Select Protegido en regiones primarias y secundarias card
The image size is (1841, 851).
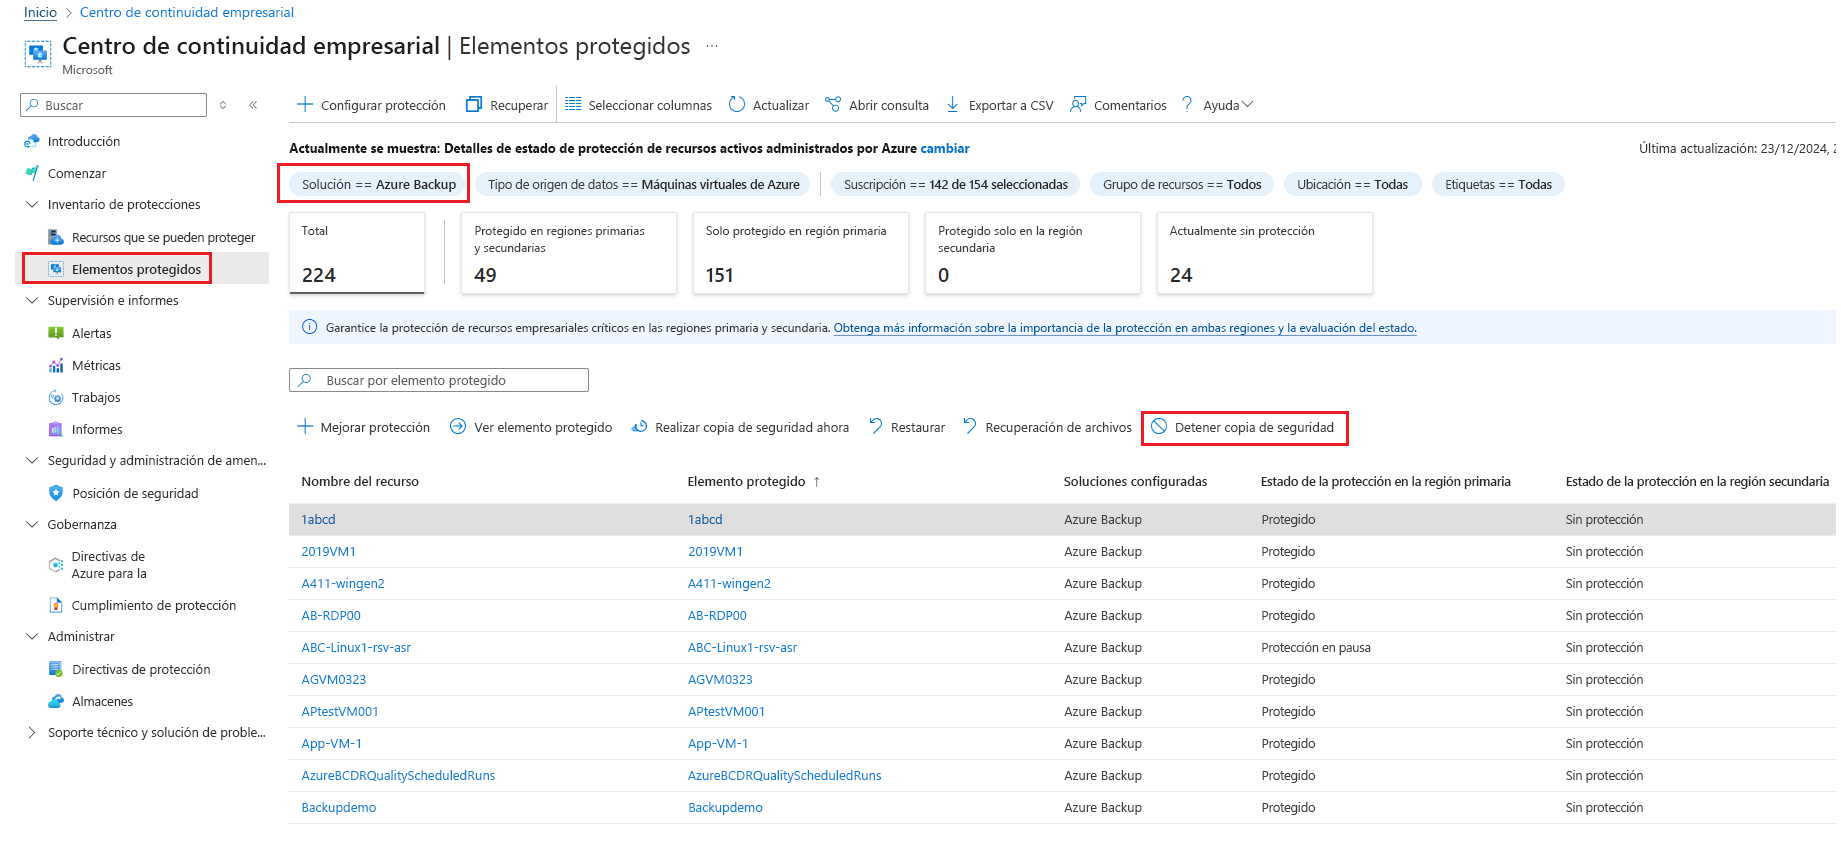[568, 253]
